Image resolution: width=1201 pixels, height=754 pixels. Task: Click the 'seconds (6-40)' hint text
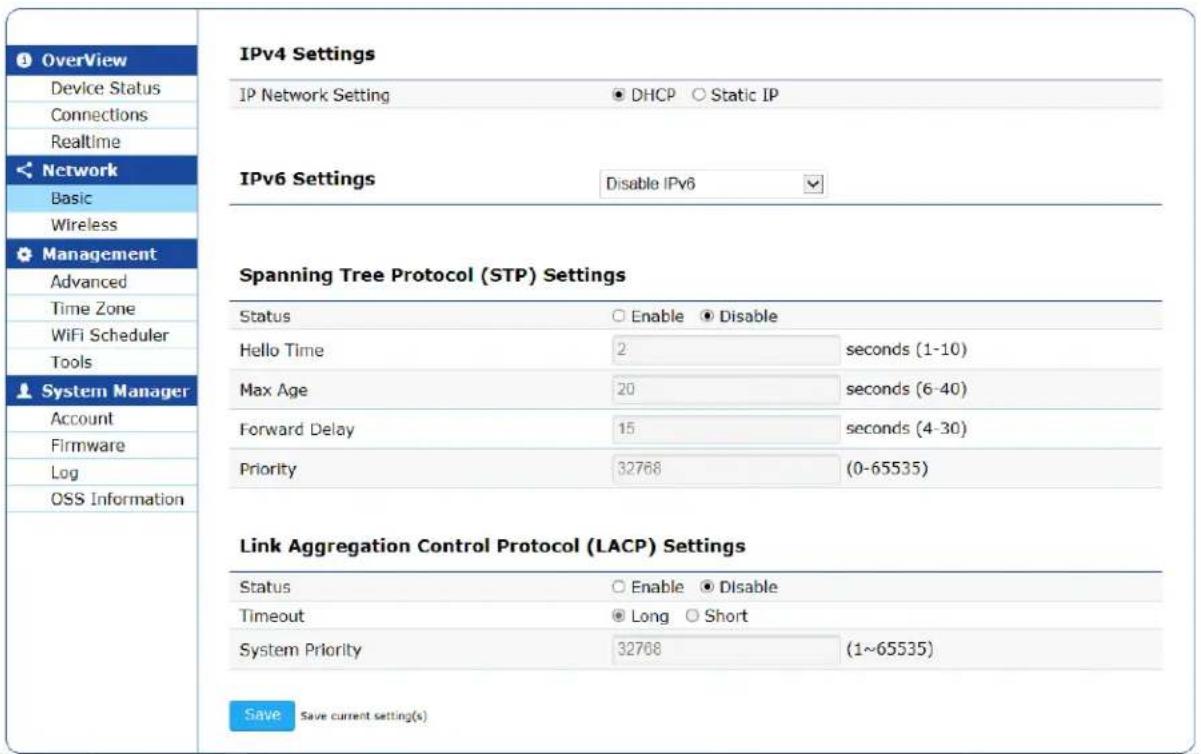click(907, 389)
